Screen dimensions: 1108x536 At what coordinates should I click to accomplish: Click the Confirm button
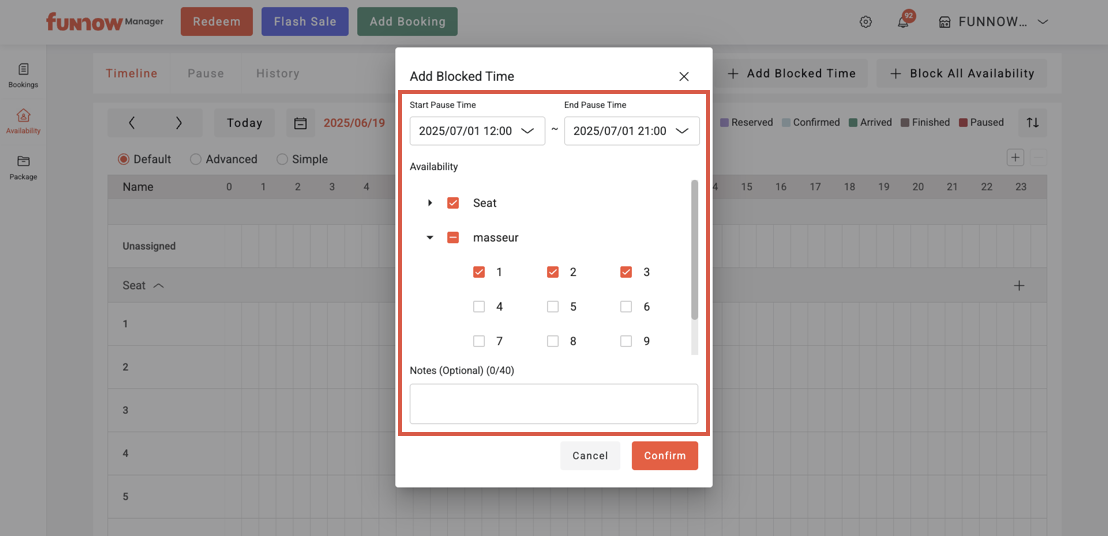tap(664, 456)
